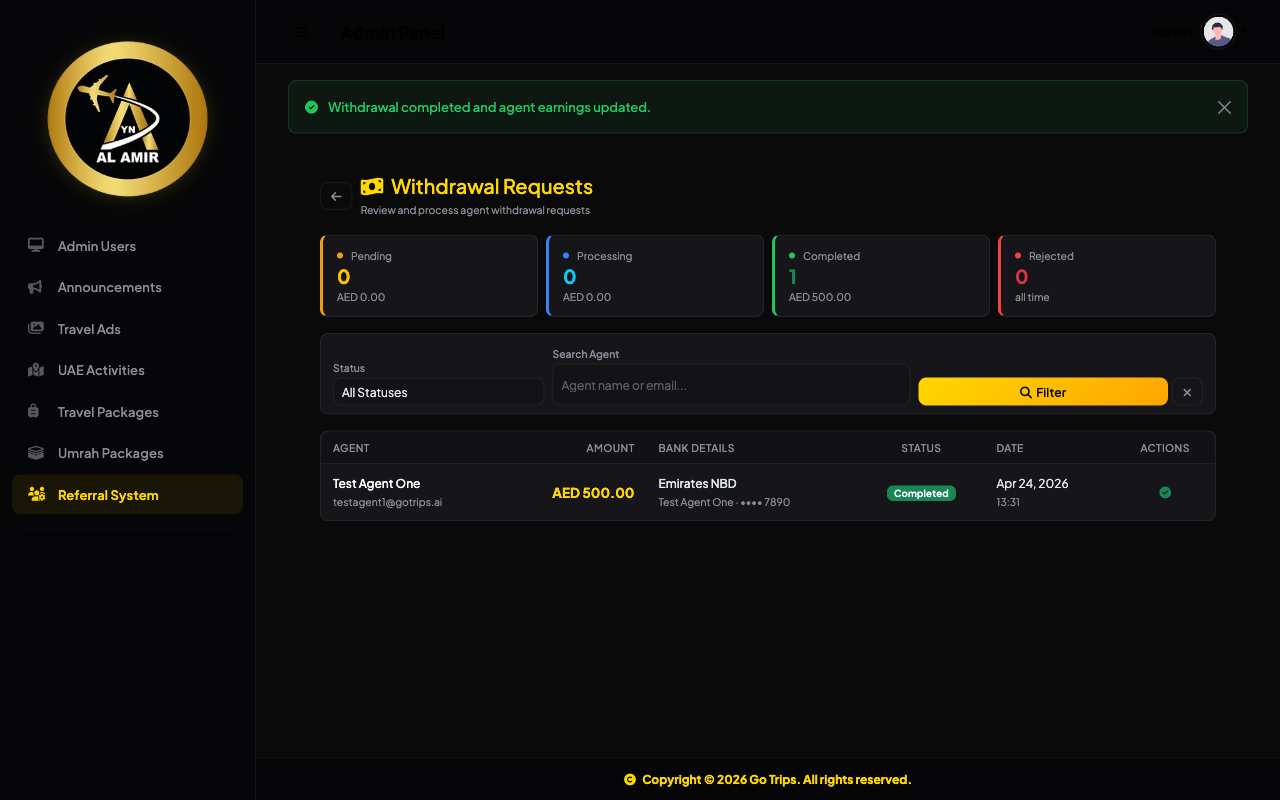Click the Referral System users icon

pos(37,494)
